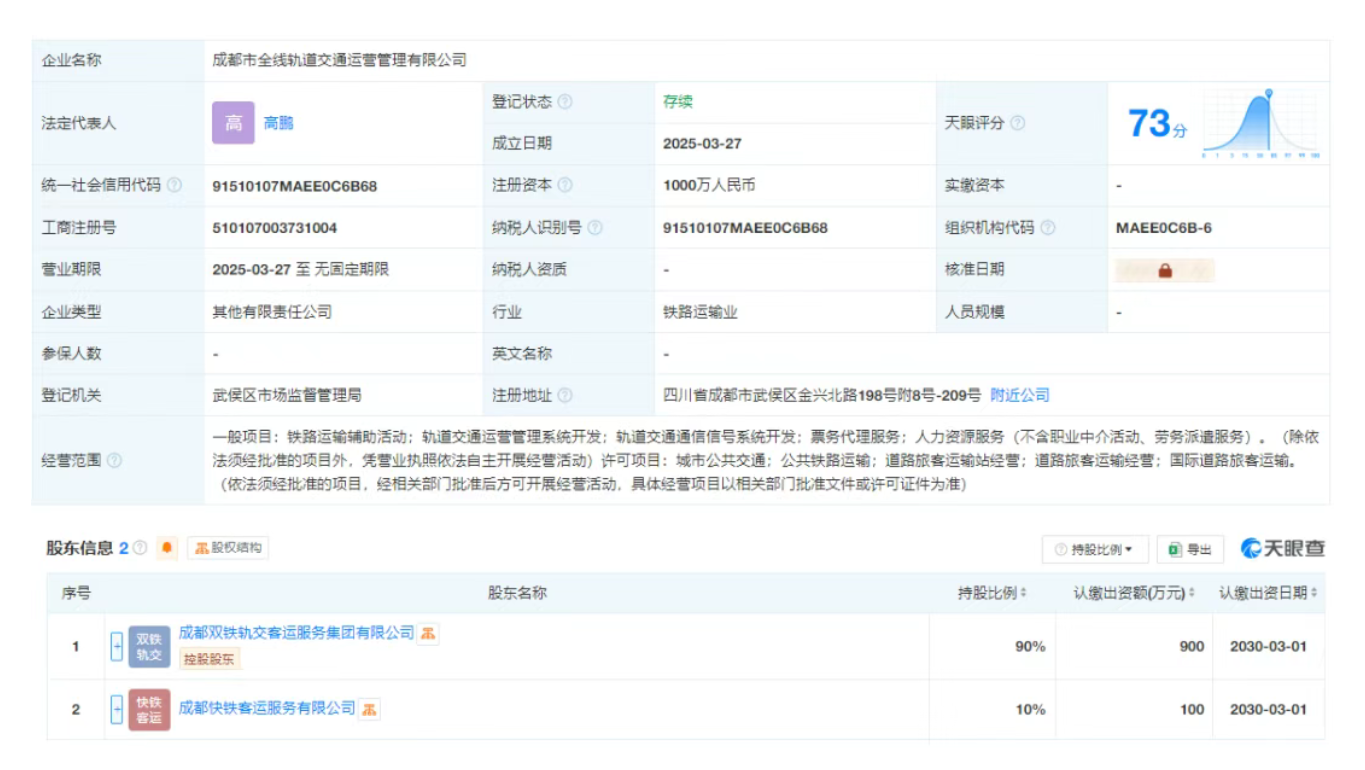The image size is (1365, 770).
Task: Open the 持股比例 dropdown filter
Action: pyautogui.click(x=1095, y=549)
